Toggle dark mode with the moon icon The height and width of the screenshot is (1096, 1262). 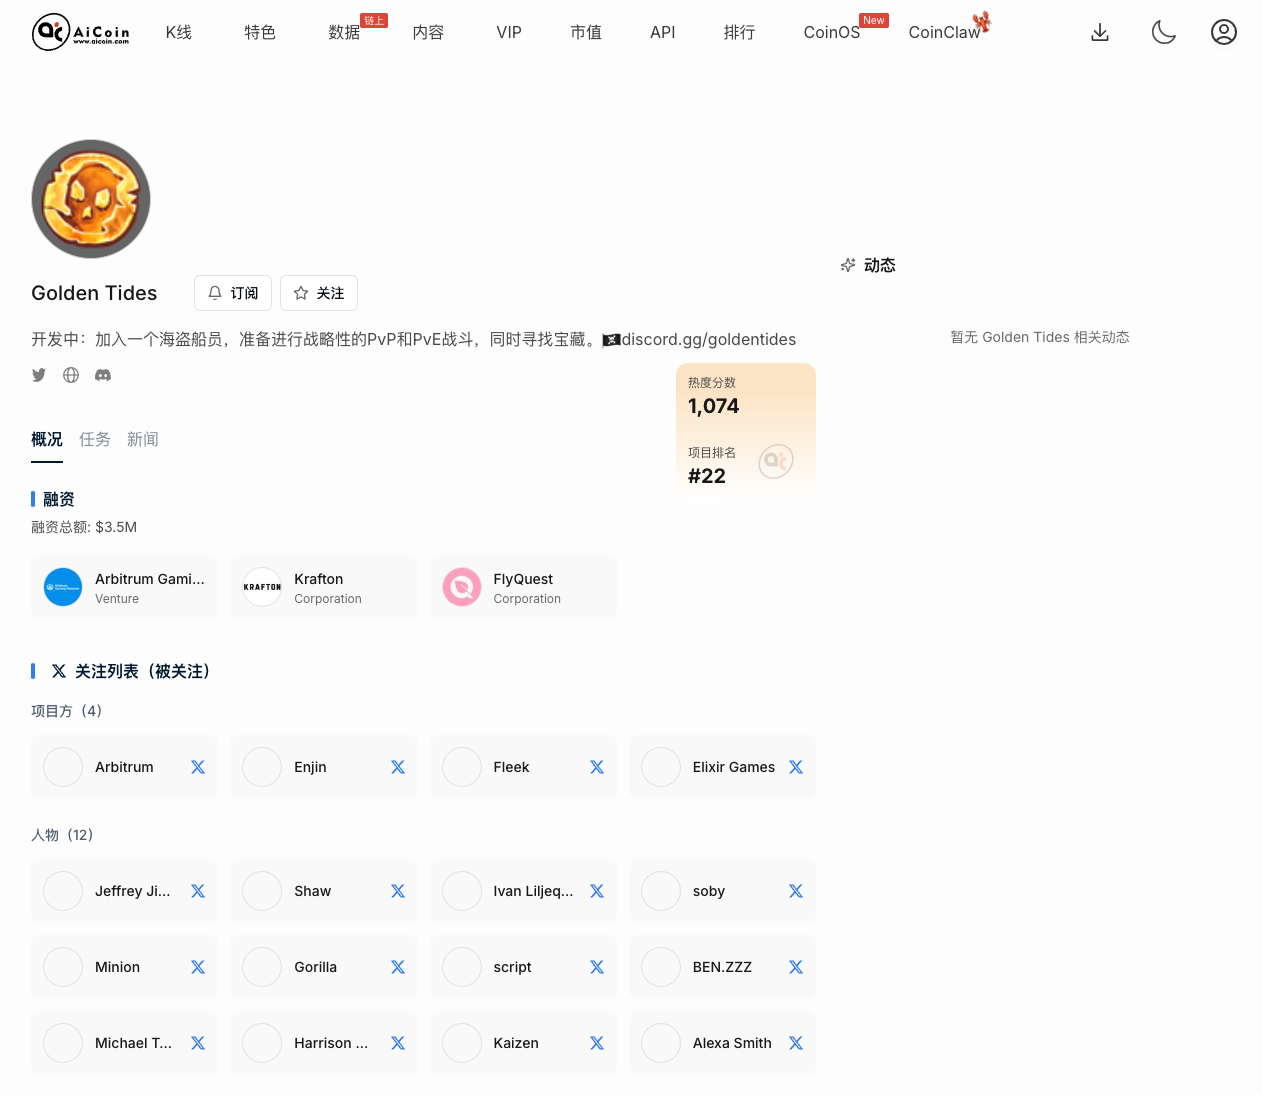point(1163,31)
